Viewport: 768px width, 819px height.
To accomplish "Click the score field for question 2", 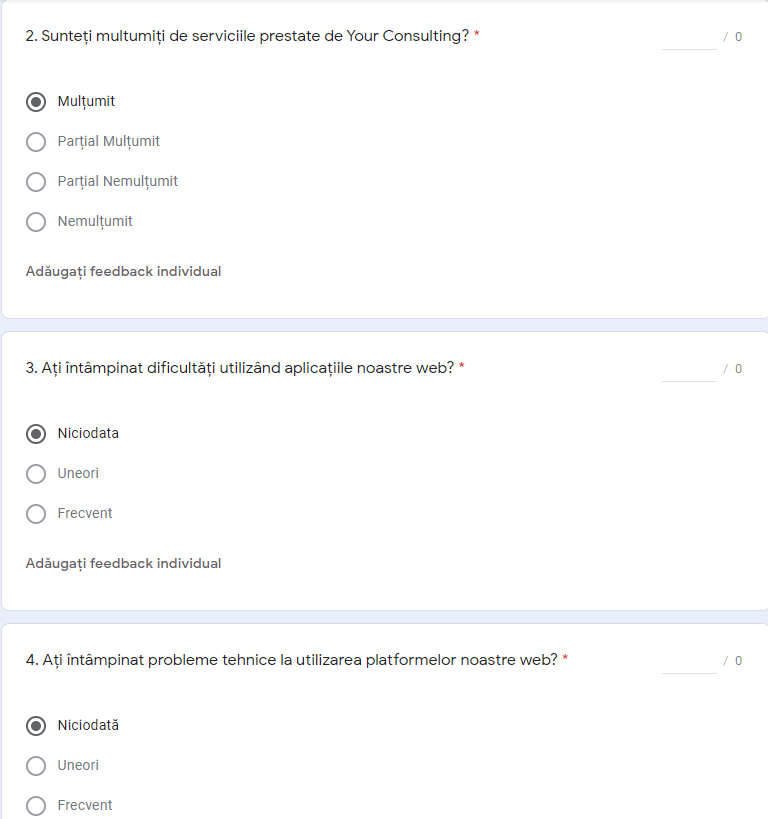I will pos(689,37).
